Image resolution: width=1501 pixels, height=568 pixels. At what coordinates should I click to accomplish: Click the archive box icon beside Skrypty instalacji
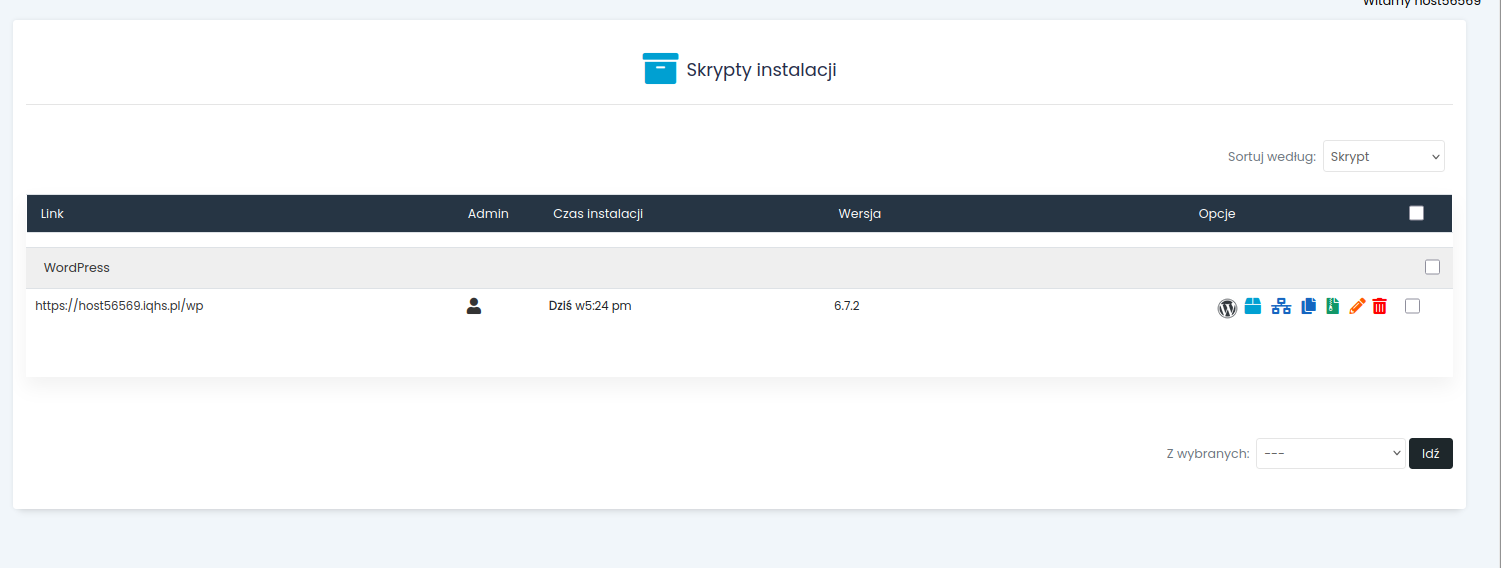(x=660, y=69)
